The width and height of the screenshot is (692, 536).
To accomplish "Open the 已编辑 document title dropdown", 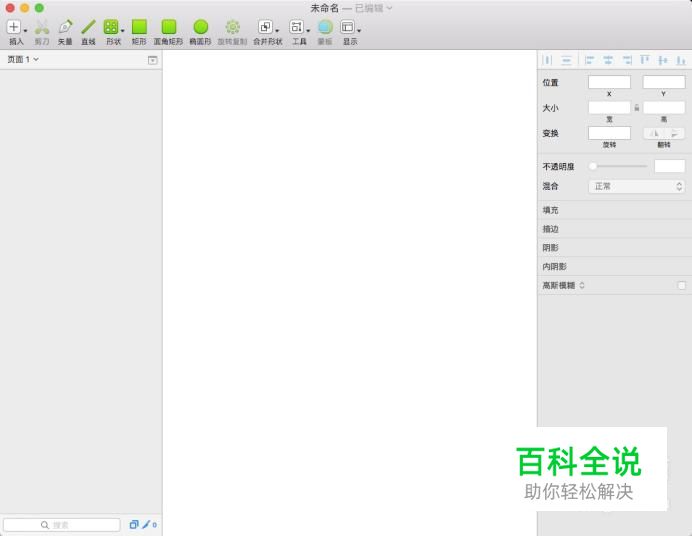I will [373, 8].
